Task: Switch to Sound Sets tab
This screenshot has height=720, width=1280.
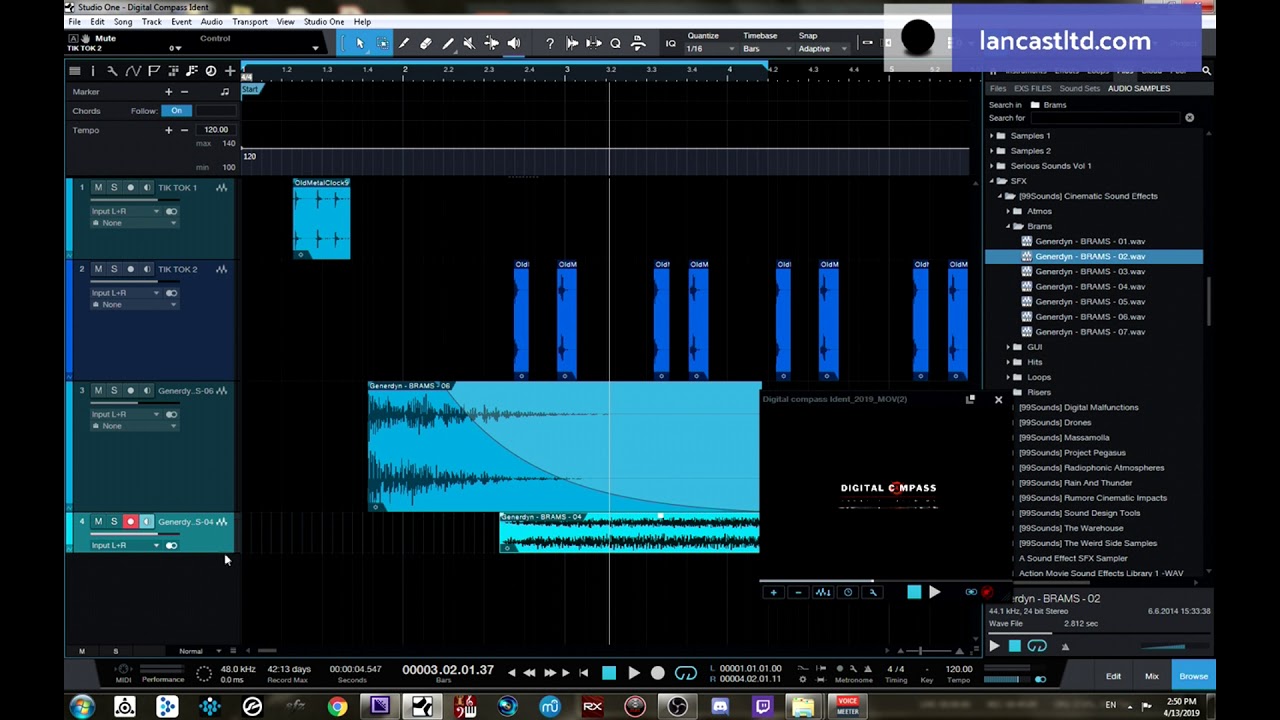Action: tap(1080, 88)
